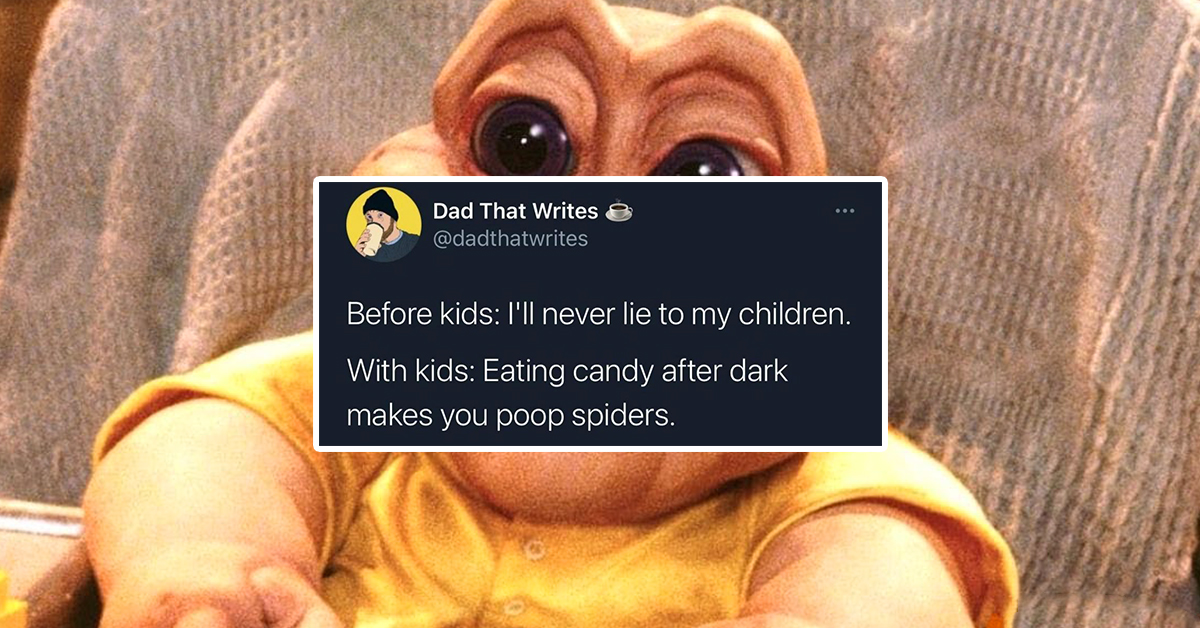1200x628 pixels.
Task: Click the coffee cup emoji beside the name
Action: (x=620, y=211)
